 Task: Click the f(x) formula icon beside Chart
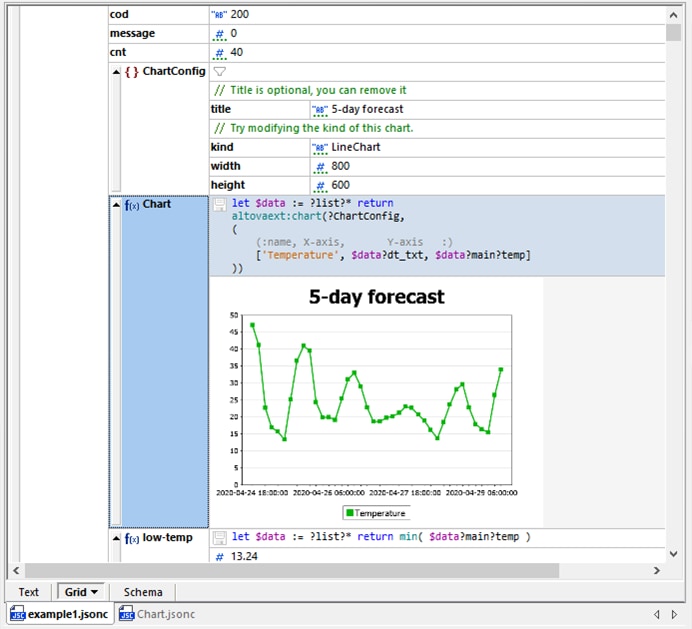point(131,205)
